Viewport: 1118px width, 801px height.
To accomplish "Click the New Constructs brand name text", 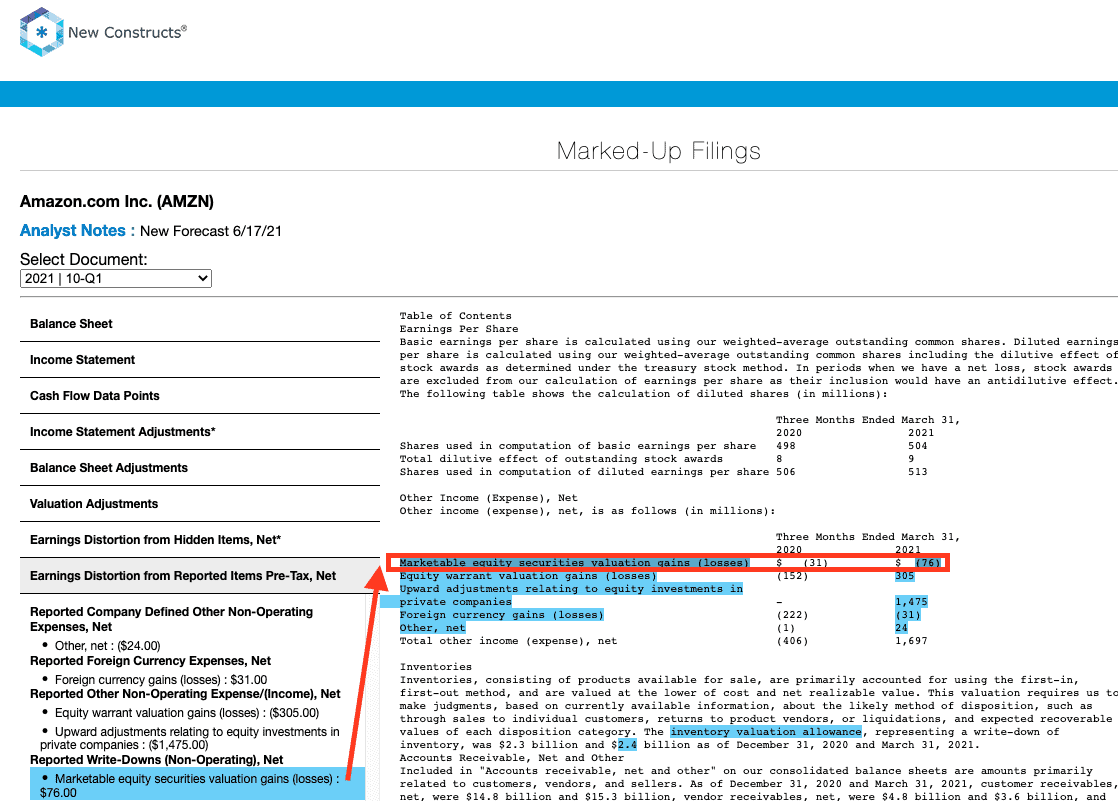I will (x=127, y=32).
